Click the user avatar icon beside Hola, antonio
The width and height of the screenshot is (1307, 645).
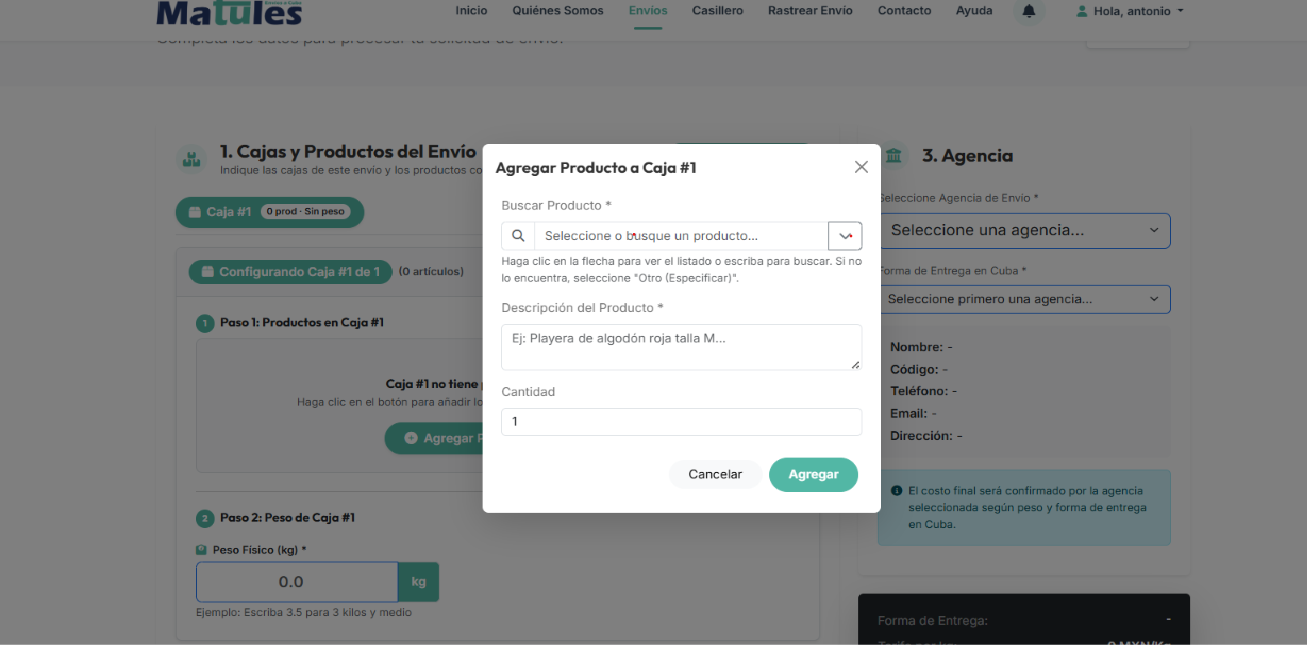coord(1081,11)
